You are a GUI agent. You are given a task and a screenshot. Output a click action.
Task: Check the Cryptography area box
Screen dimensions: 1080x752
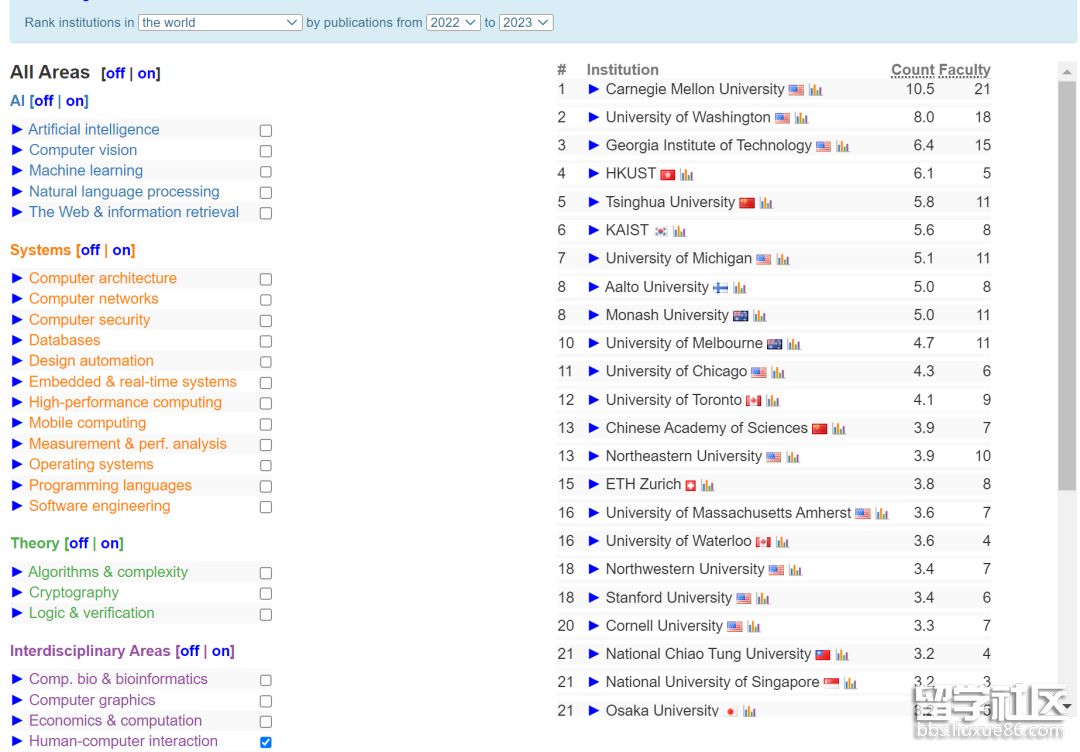266,594
